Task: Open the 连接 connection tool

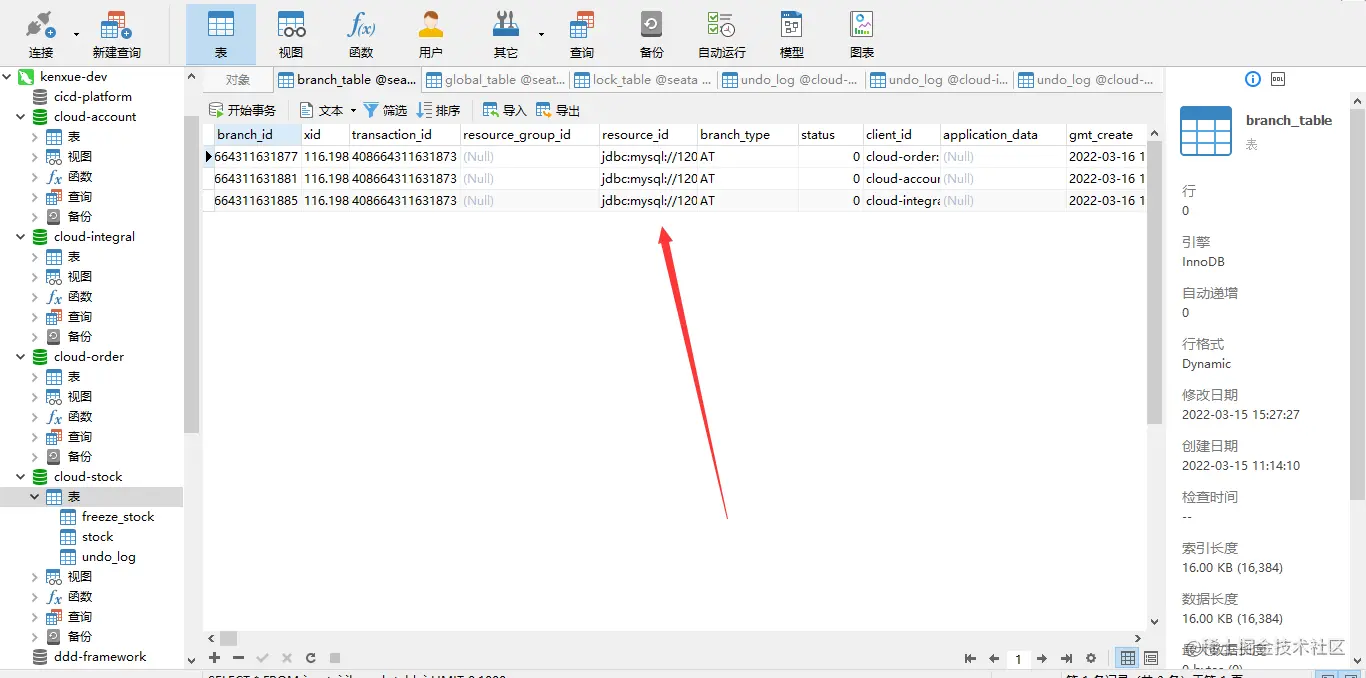Action: (41, 34)
